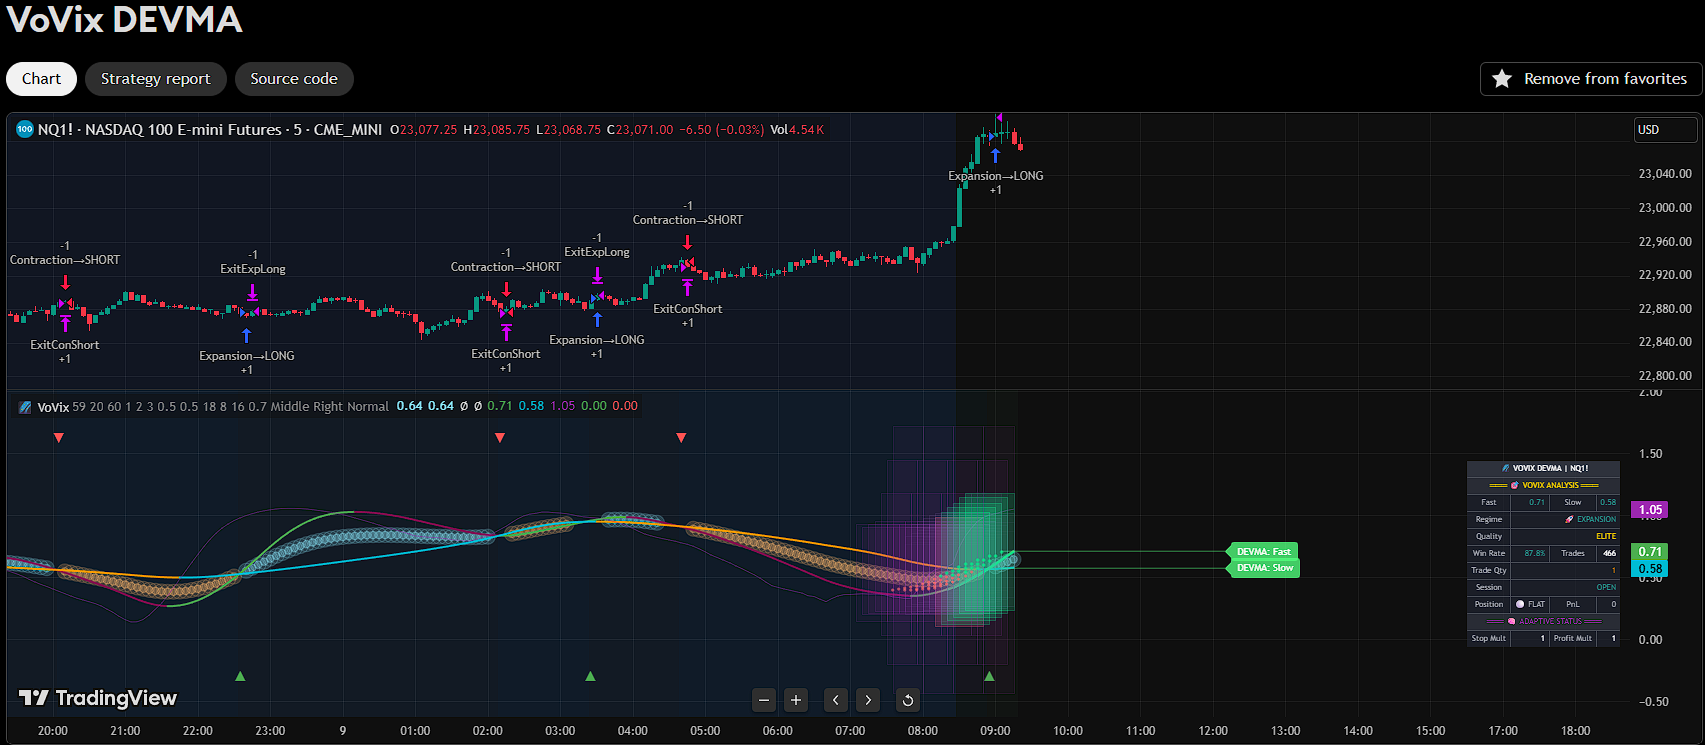The image size is (1705, 745).
Task: Click the 1.50 VoVix scale label
Action: point(1651,454)
